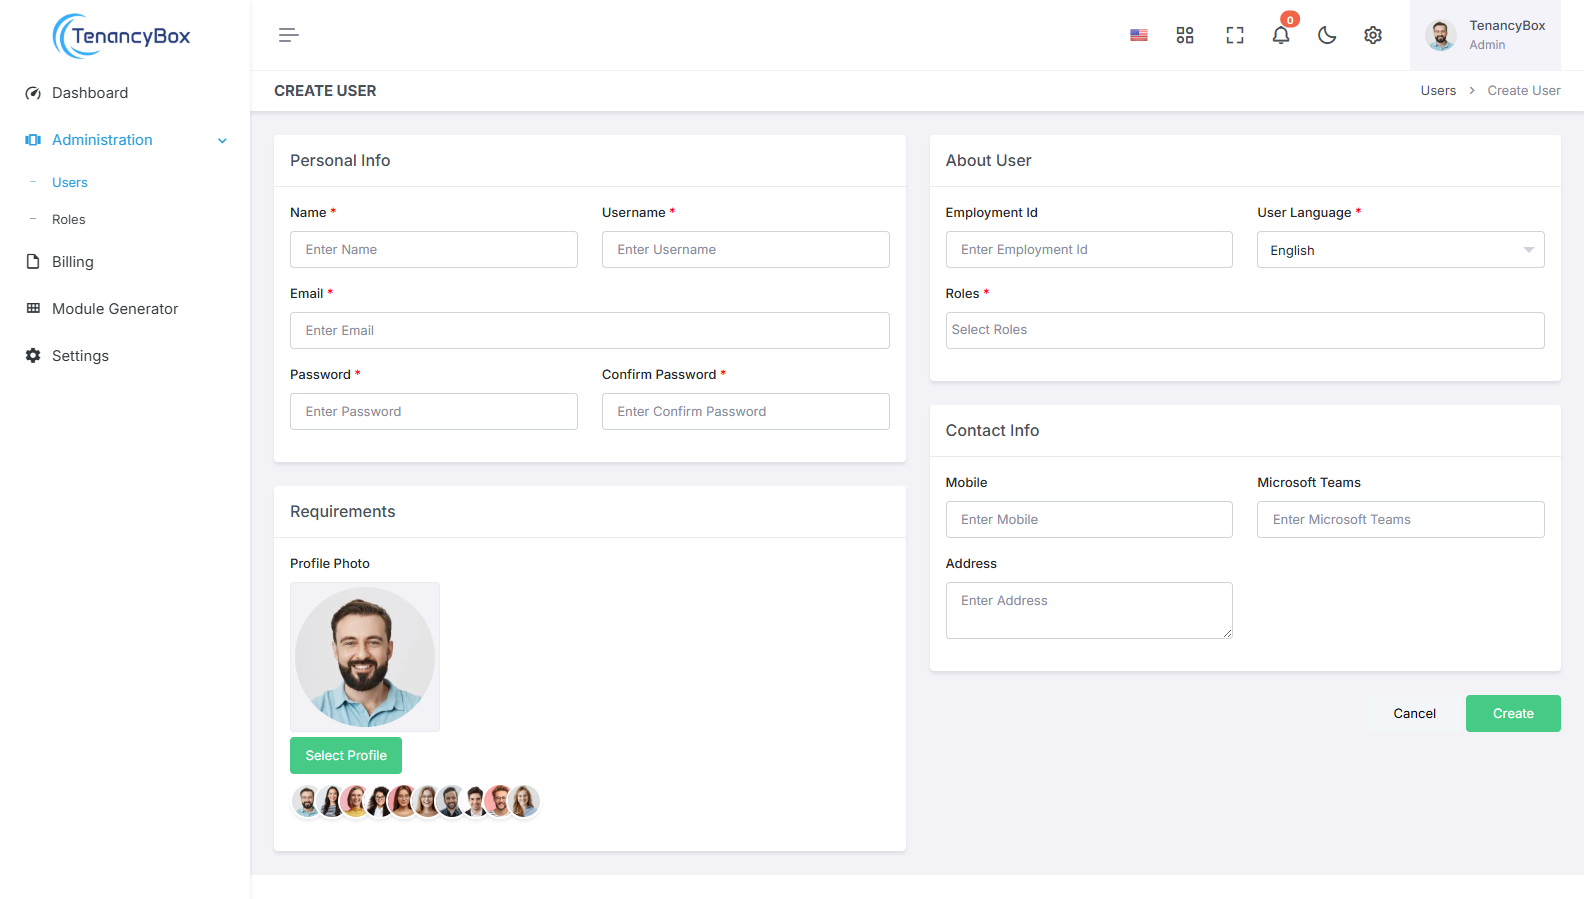This screenshot has width=1584, height=899.
Task: Enter fullscreen mode via the header icon
Action: [1235, 35]
